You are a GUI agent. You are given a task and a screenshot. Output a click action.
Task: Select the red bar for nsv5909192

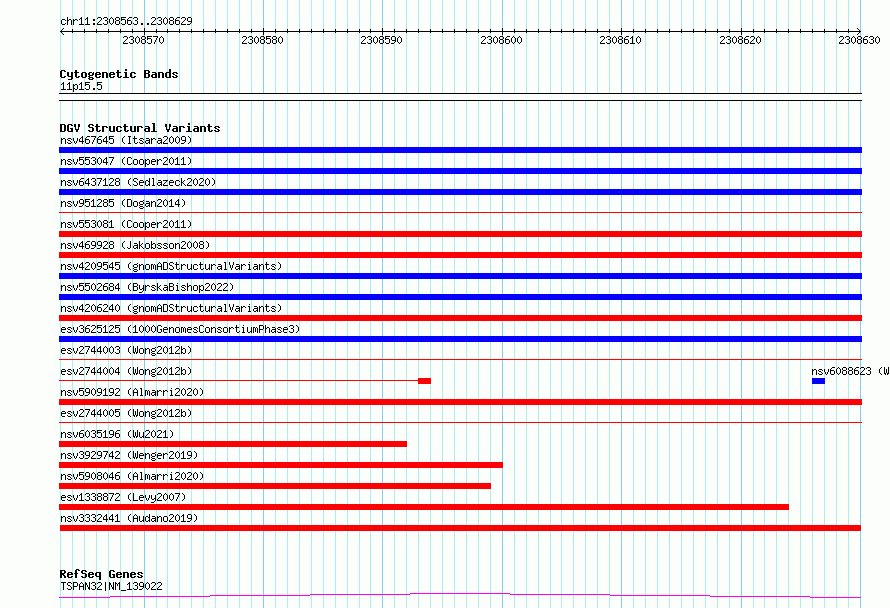(x=460, y=402)
